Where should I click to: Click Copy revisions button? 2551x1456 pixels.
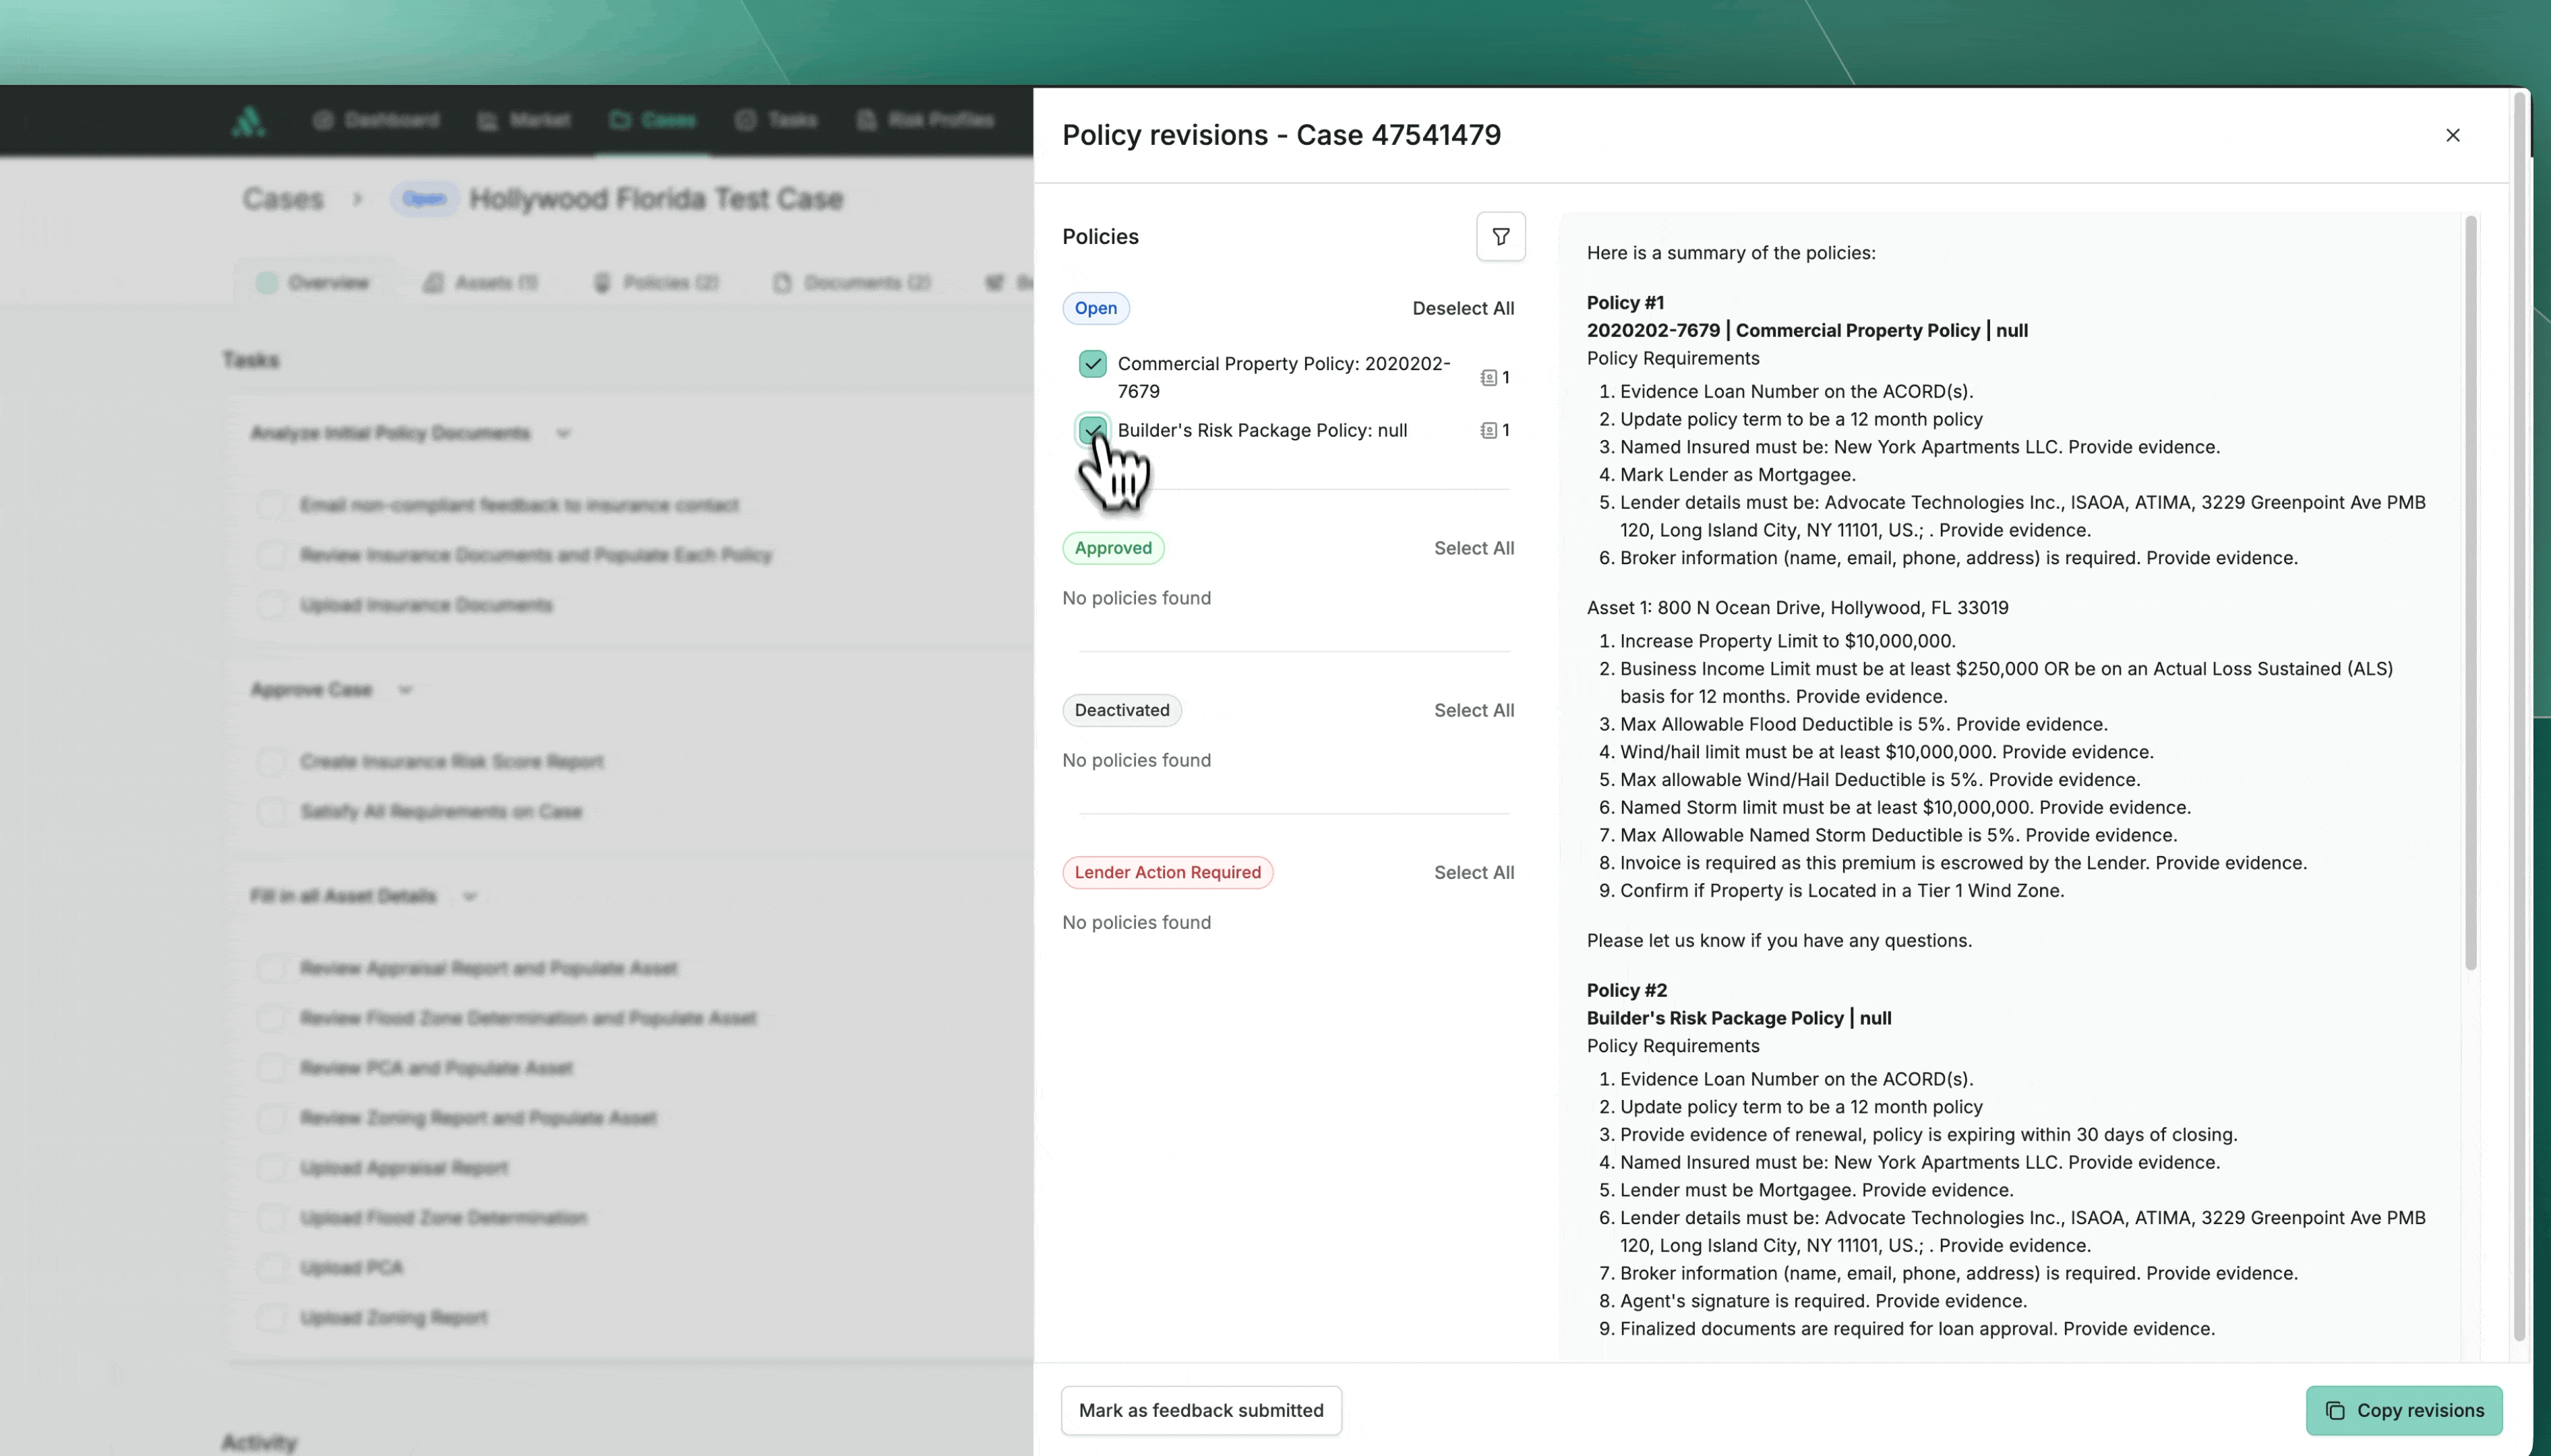(2403, 1410)
